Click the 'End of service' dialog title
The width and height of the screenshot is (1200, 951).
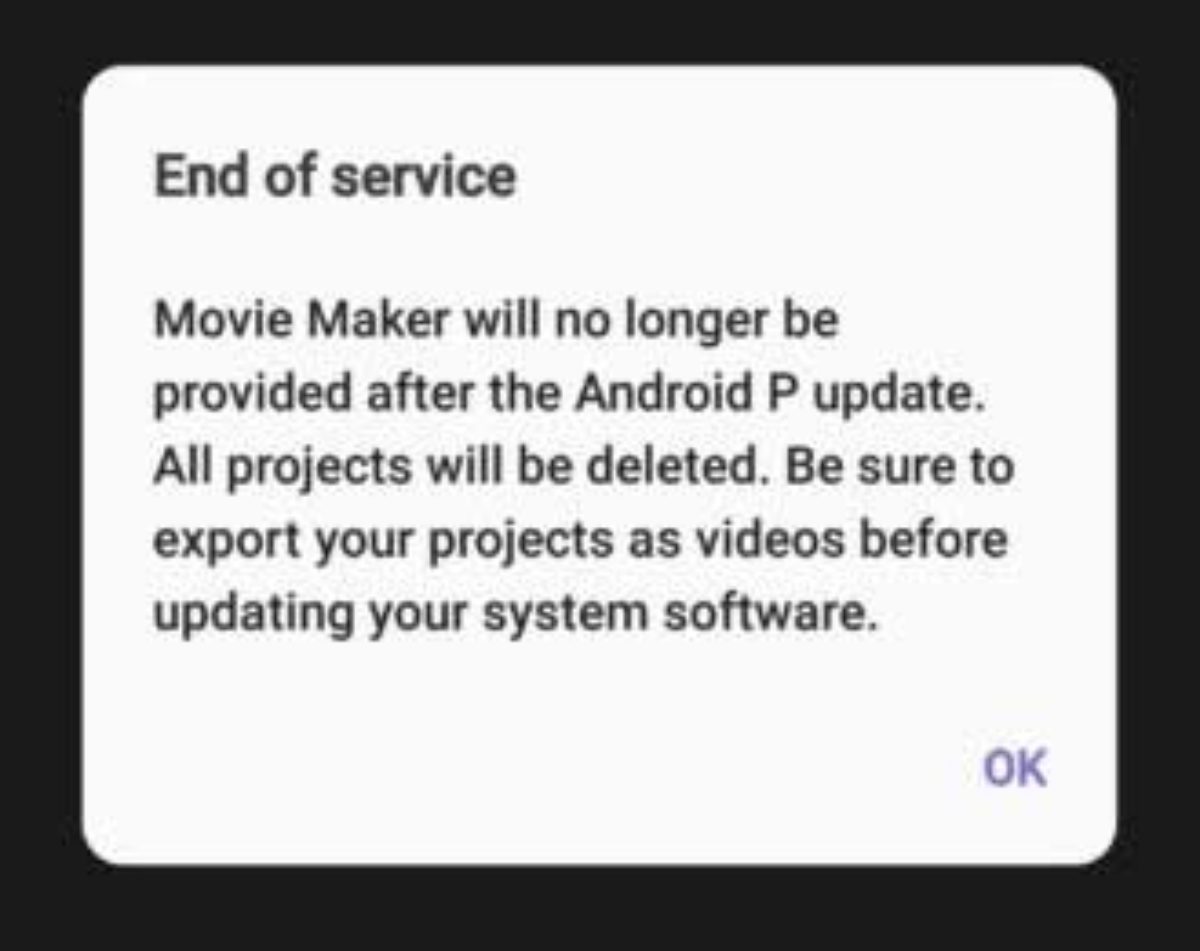point(335,176)
